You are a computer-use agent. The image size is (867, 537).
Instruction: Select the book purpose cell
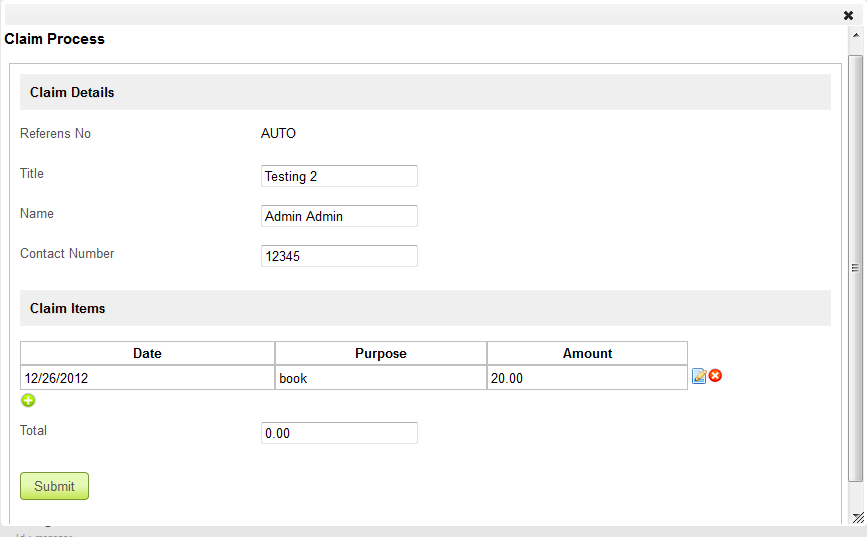coord(380,378)
